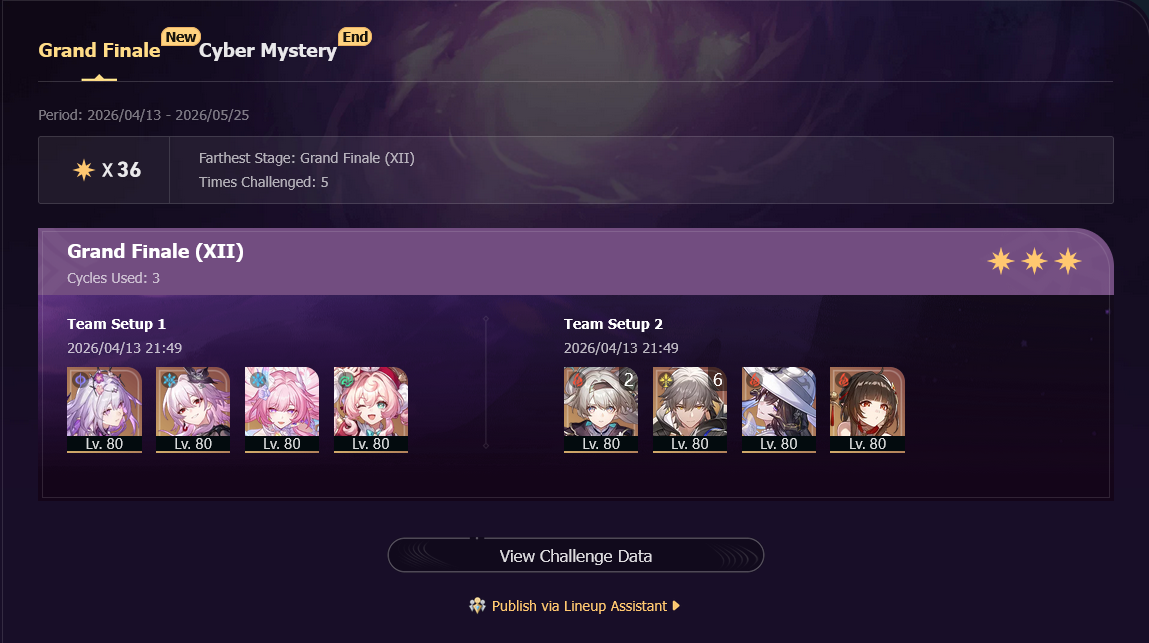Click the Lineup Assistant icon
The height and width of the screenshot is (643, 1149).
pyautogui.click(x=478, y=606)
